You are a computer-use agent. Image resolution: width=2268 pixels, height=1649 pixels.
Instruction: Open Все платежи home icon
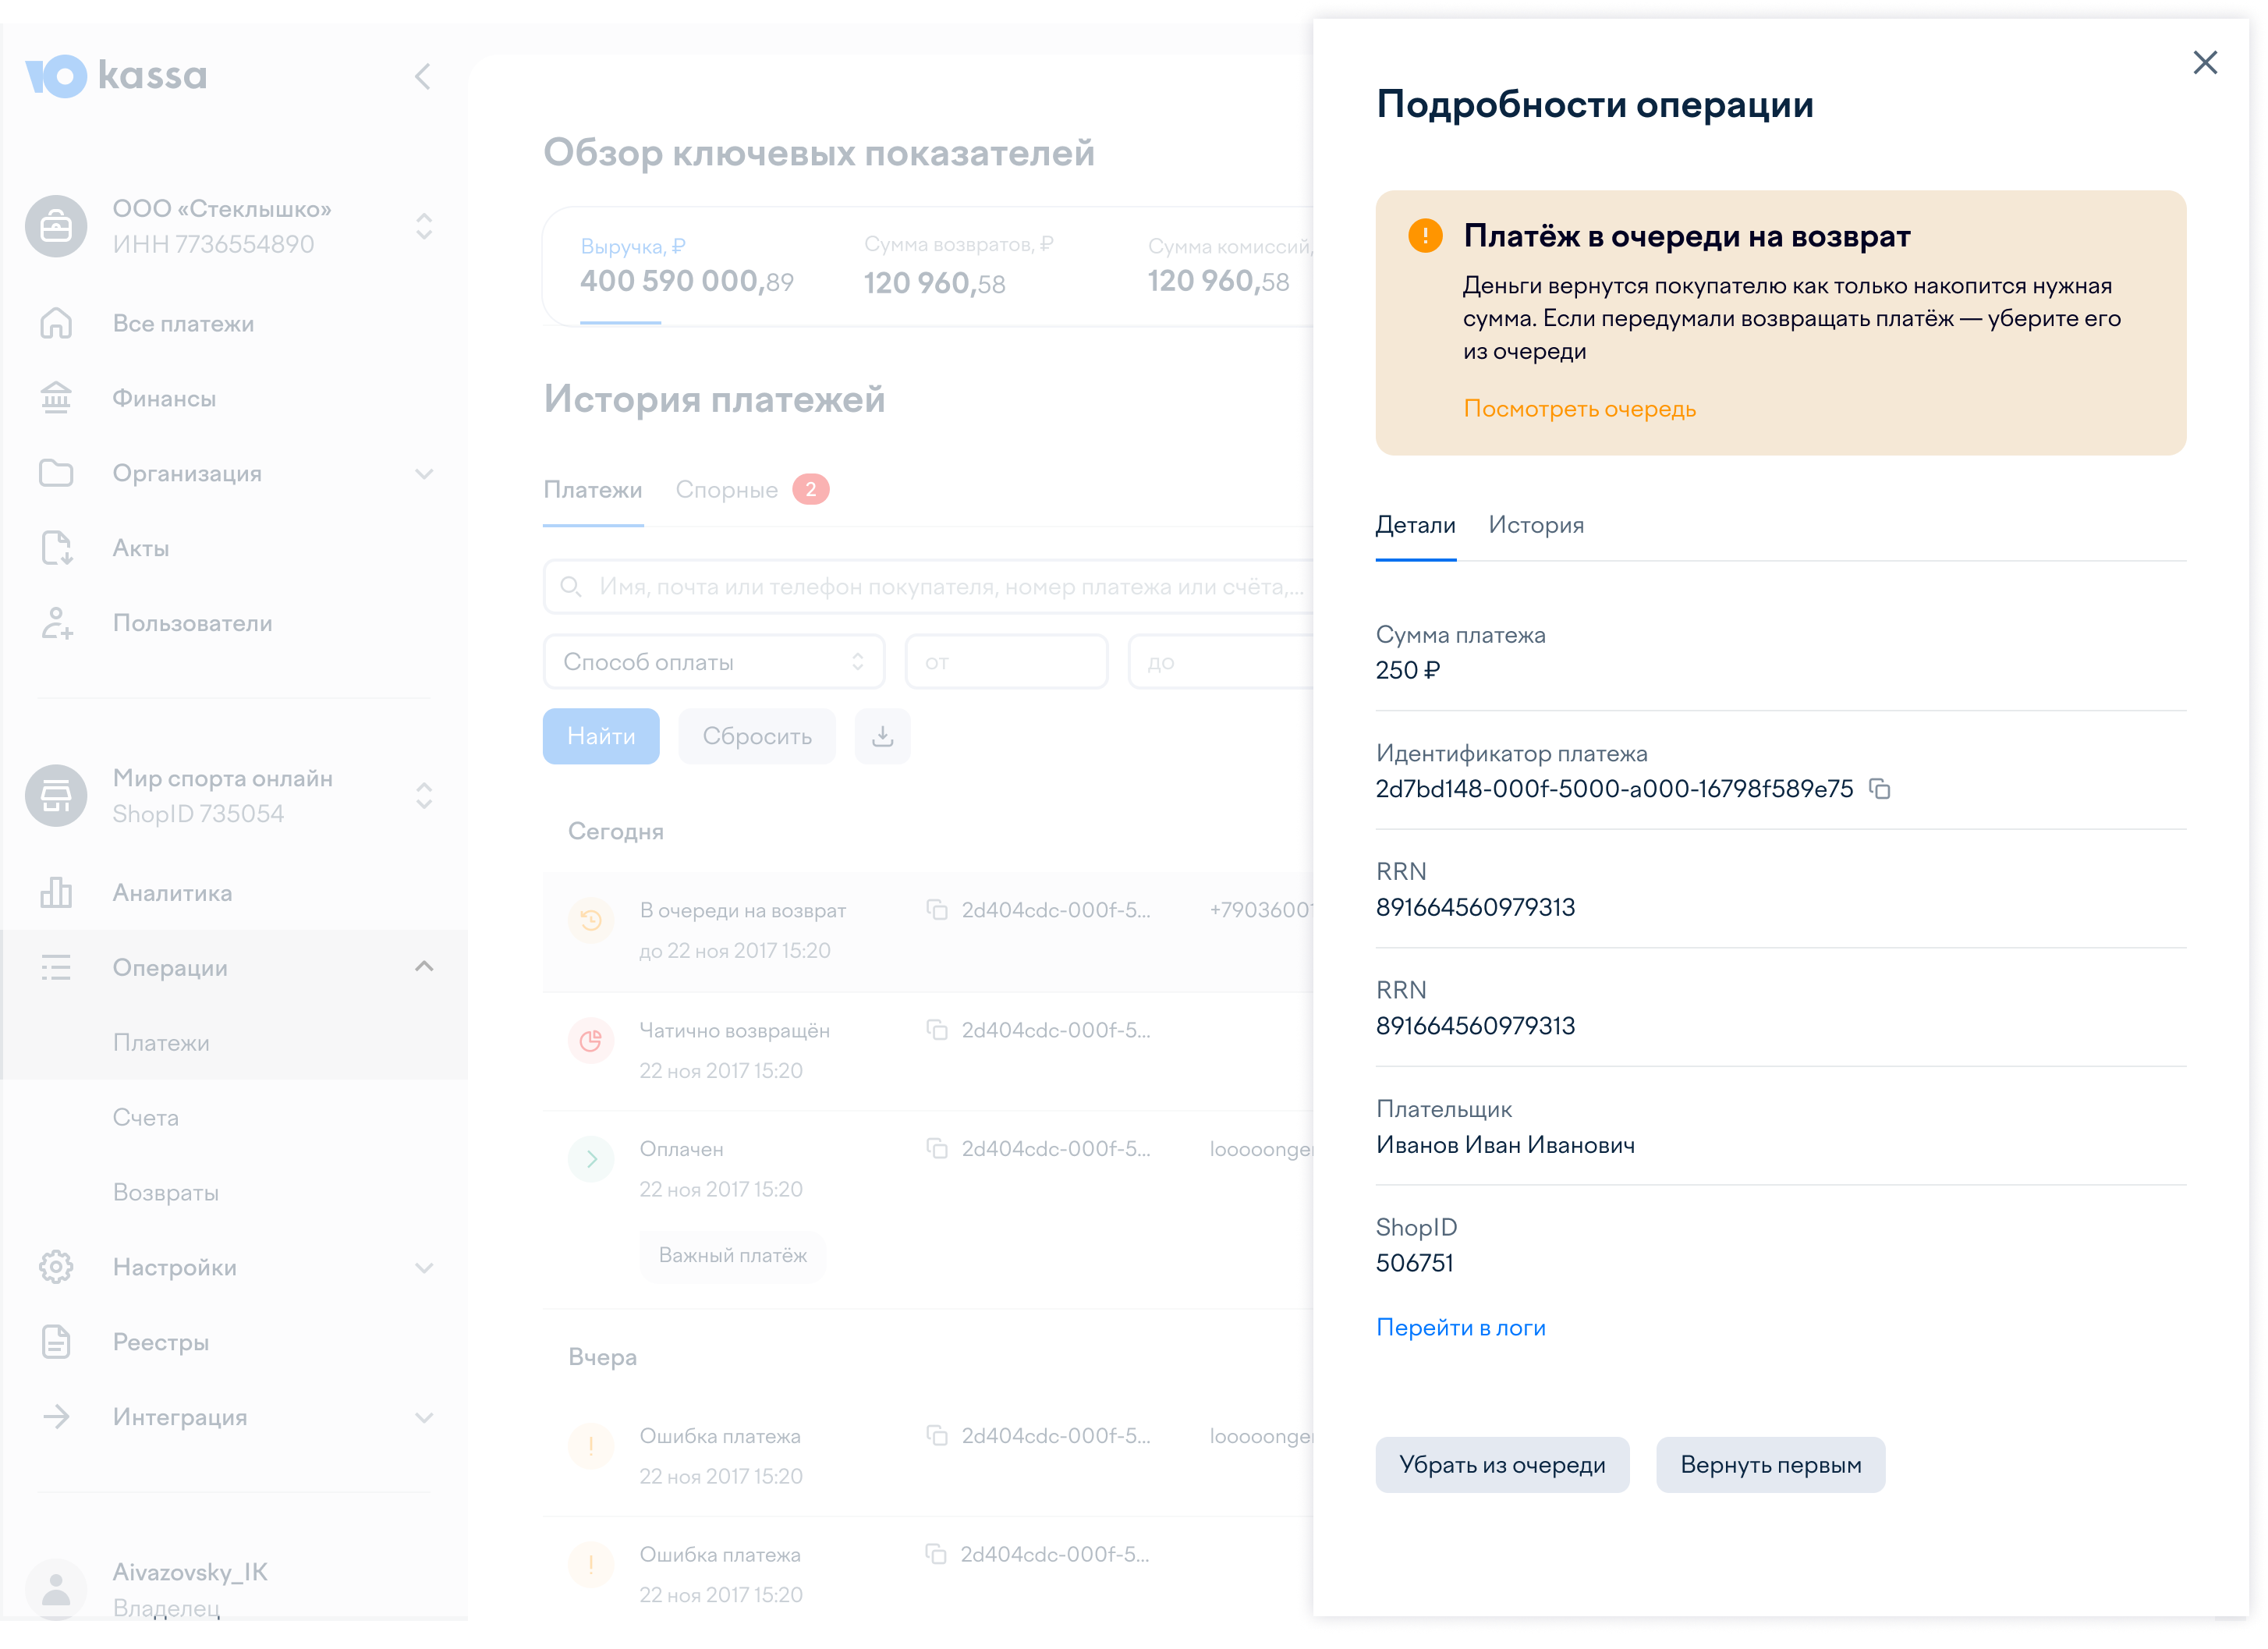point(56,324)
